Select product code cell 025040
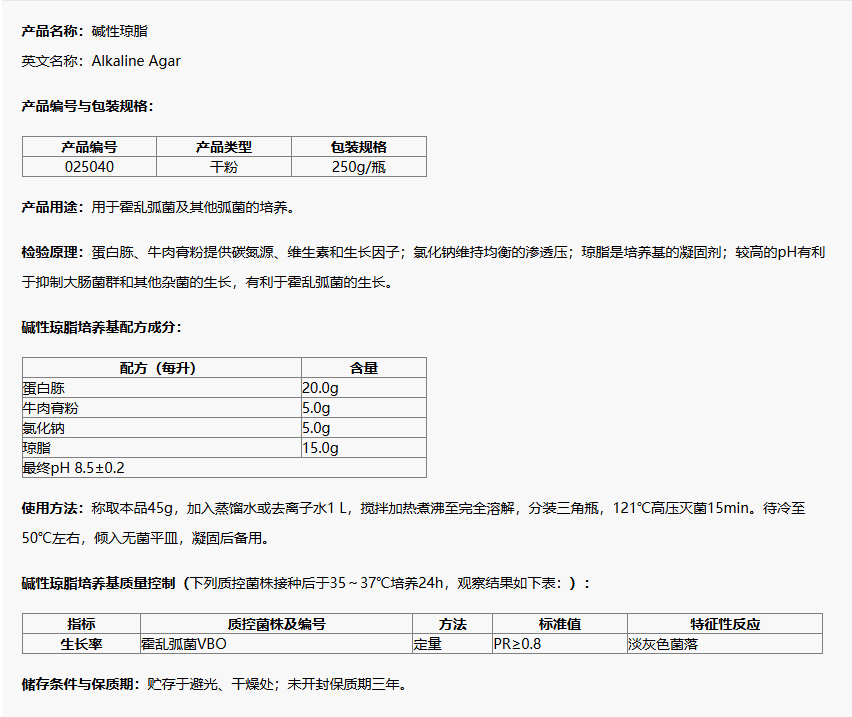Viewport: 852px width, 717px height. [89, 167]
